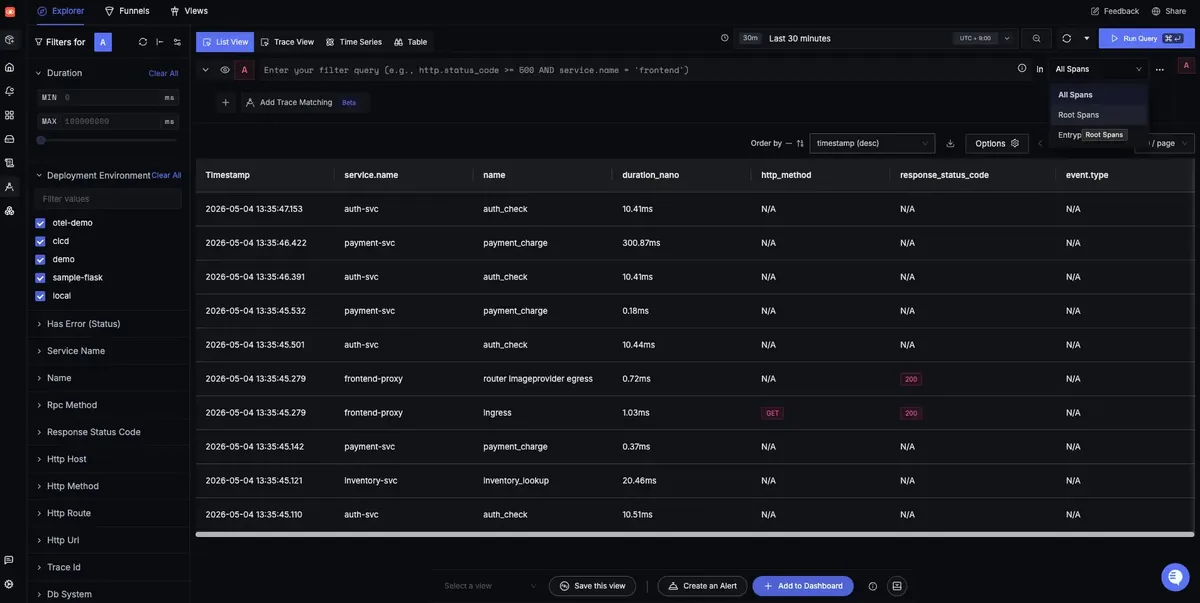
Task: Click Create an Alert button
Action: click(x=702, y=586)
